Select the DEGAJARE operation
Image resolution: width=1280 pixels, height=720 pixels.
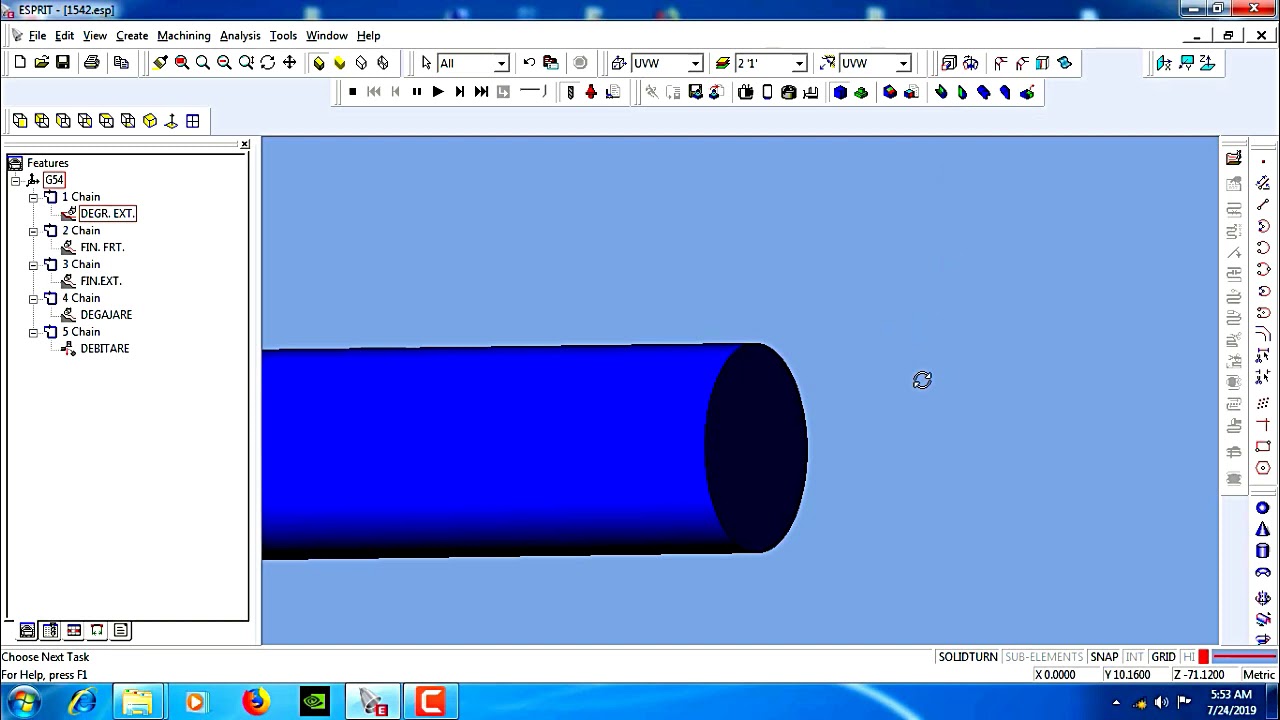[x=106, y=315]
